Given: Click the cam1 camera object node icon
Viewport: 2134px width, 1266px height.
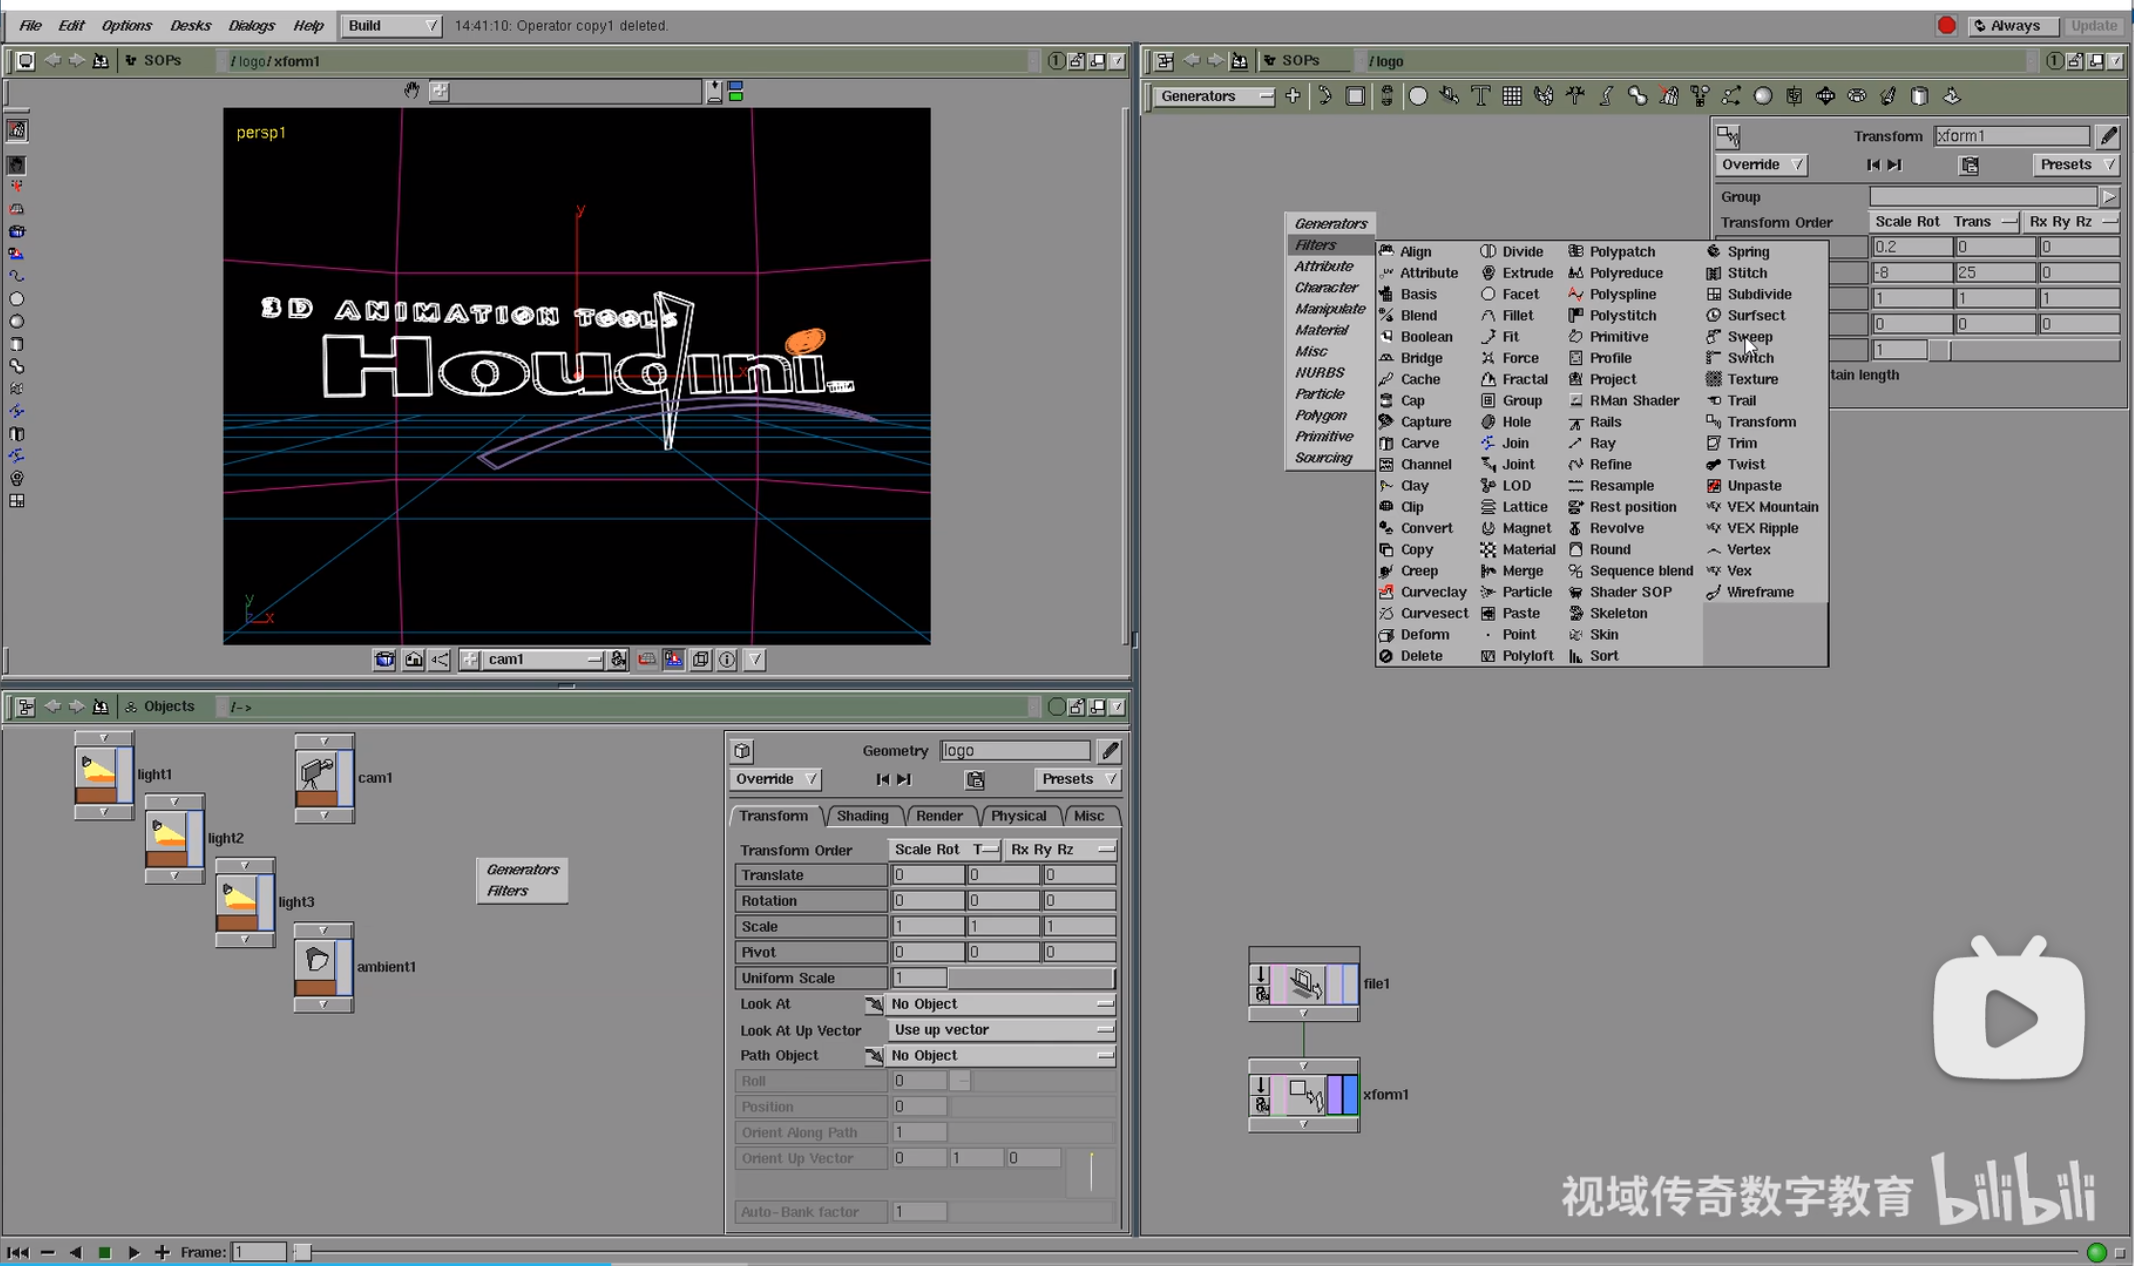Looking at the screenshot, I should point(317,772).
